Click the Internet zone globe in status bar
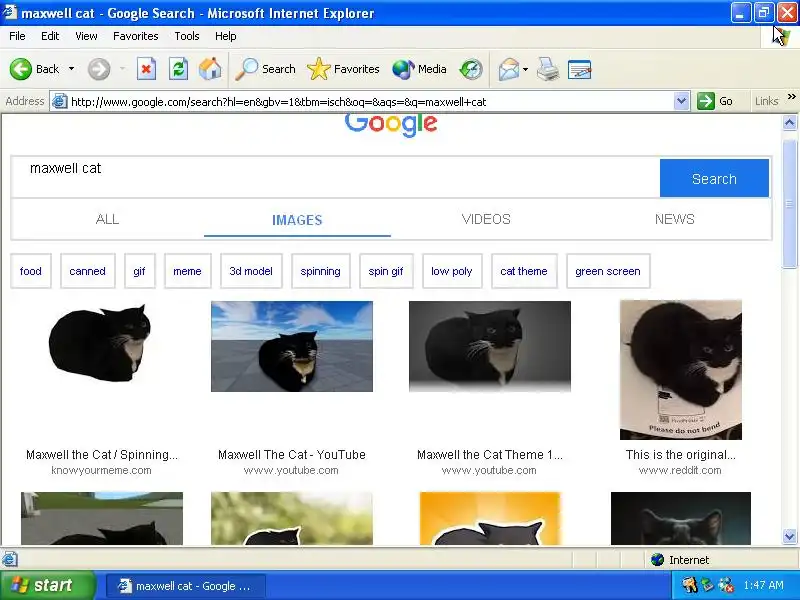The width and height of the screenshot is (800, 600). [x=657, y=560]
